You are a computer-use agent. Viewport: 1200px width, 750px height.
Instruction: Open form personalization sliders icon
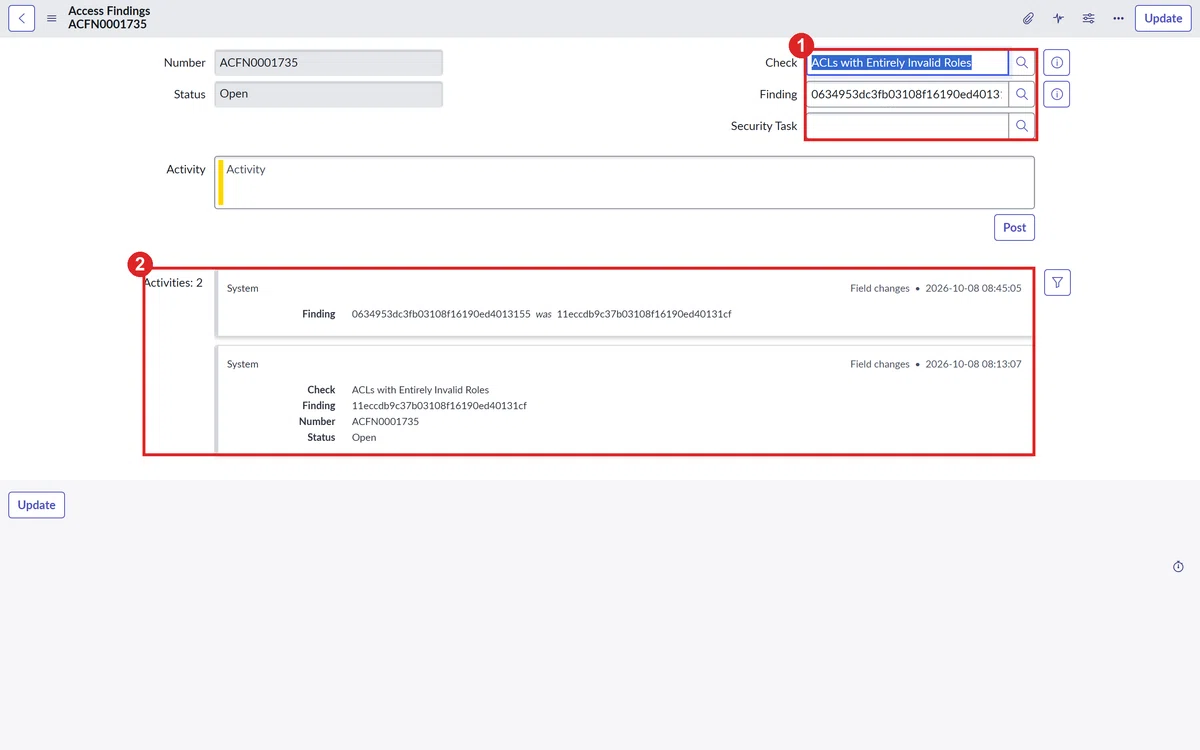click(x=1088, y=18)
